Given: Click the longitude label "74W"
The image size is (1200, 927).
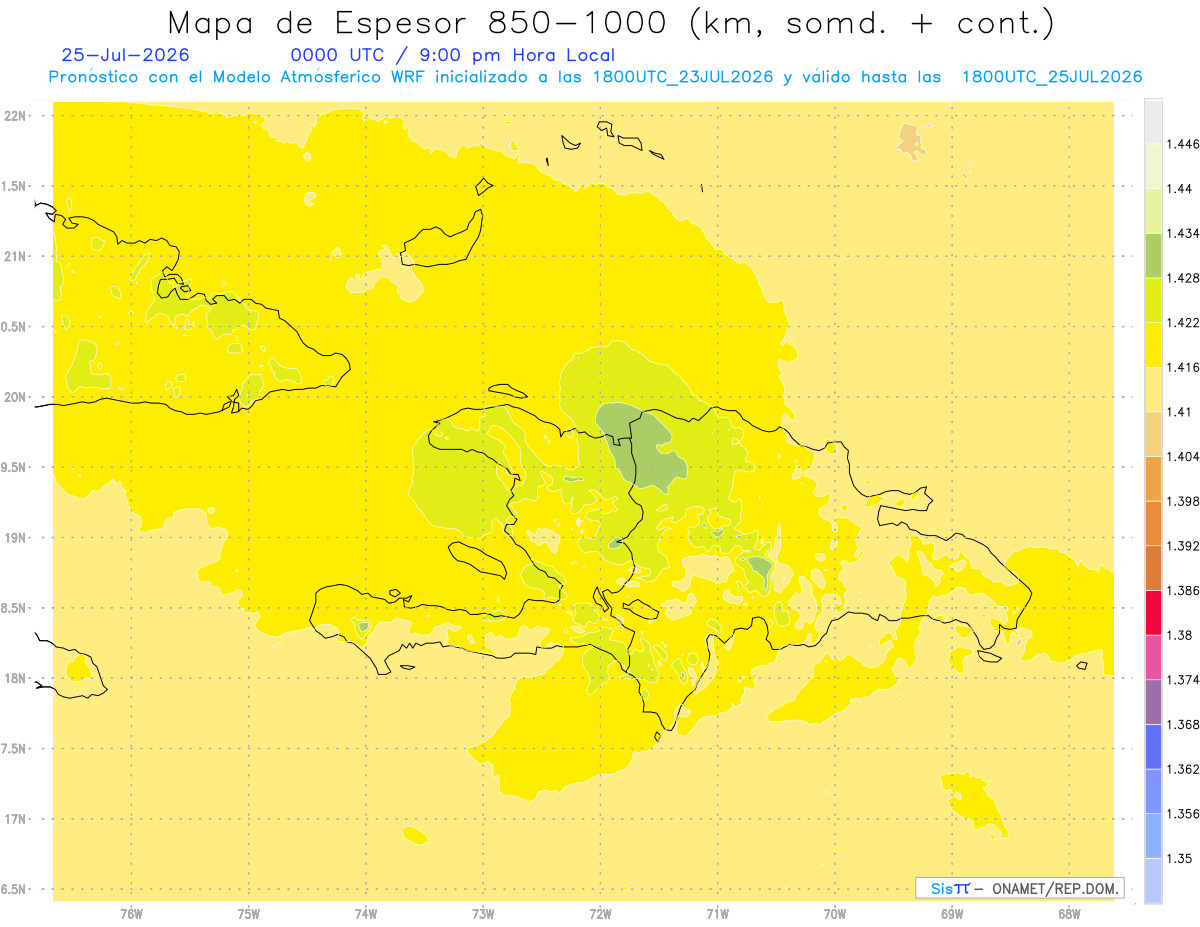Looking at the screenshot, I should [366, 914].
